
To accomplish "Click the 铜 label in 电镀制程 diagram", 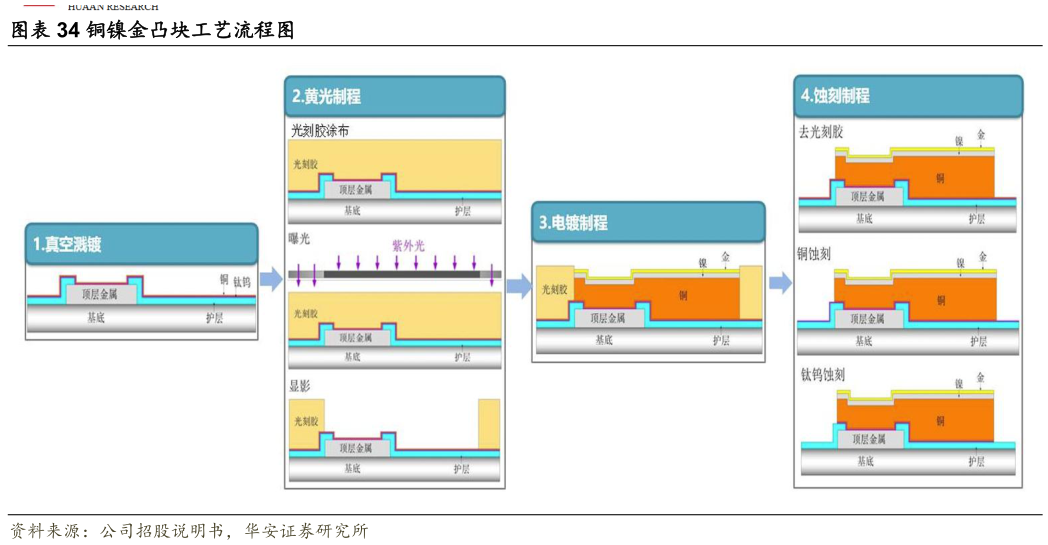I will (x=683, y=295).
